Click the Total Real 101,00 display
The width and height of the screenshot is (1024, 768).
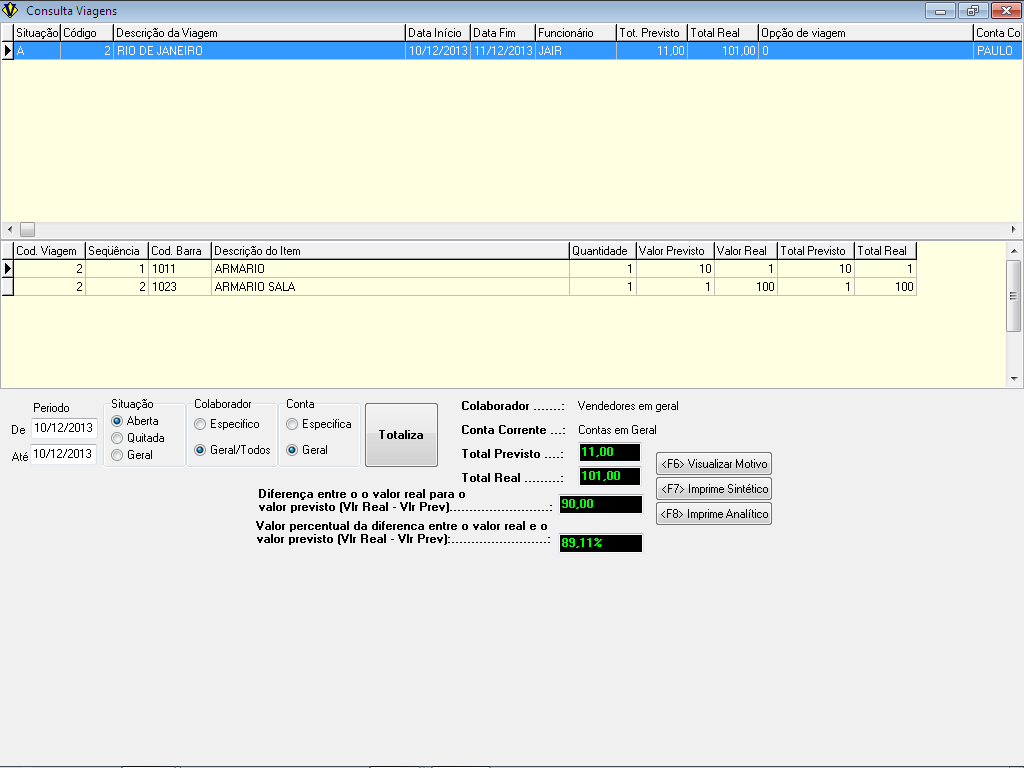point(610,476)
